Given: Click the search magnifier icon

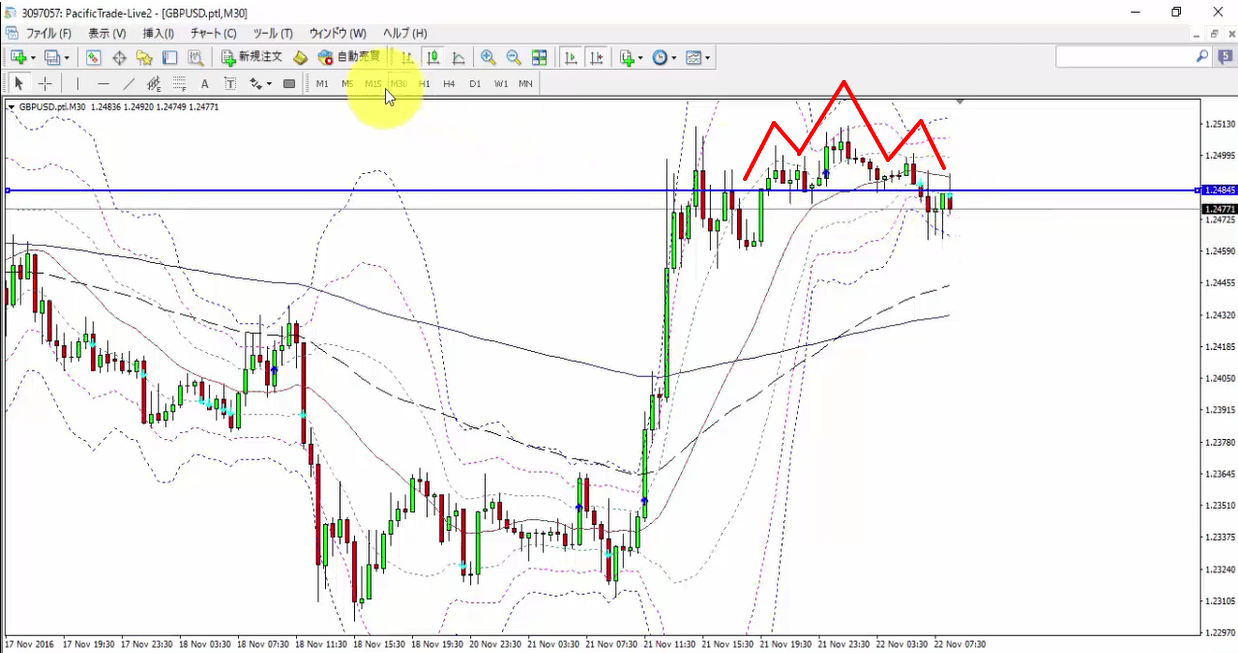Looking at the screenshot, I should (1202, 58).
